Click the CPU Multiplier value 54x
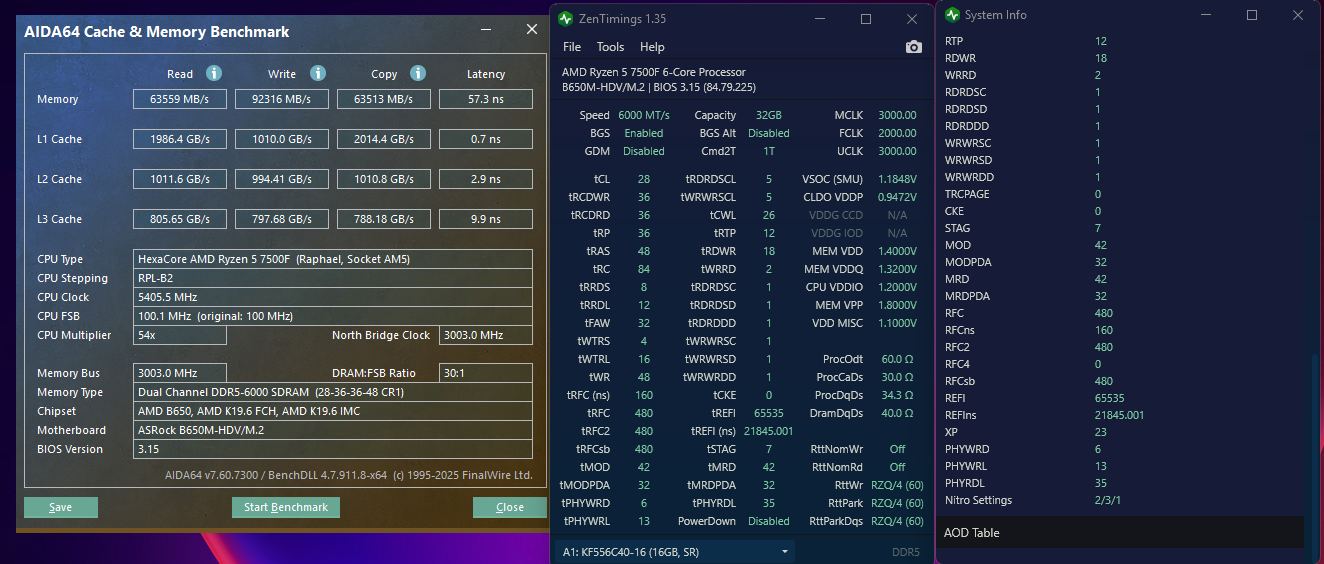The image size is (1324, 564). tap(180, 335)
